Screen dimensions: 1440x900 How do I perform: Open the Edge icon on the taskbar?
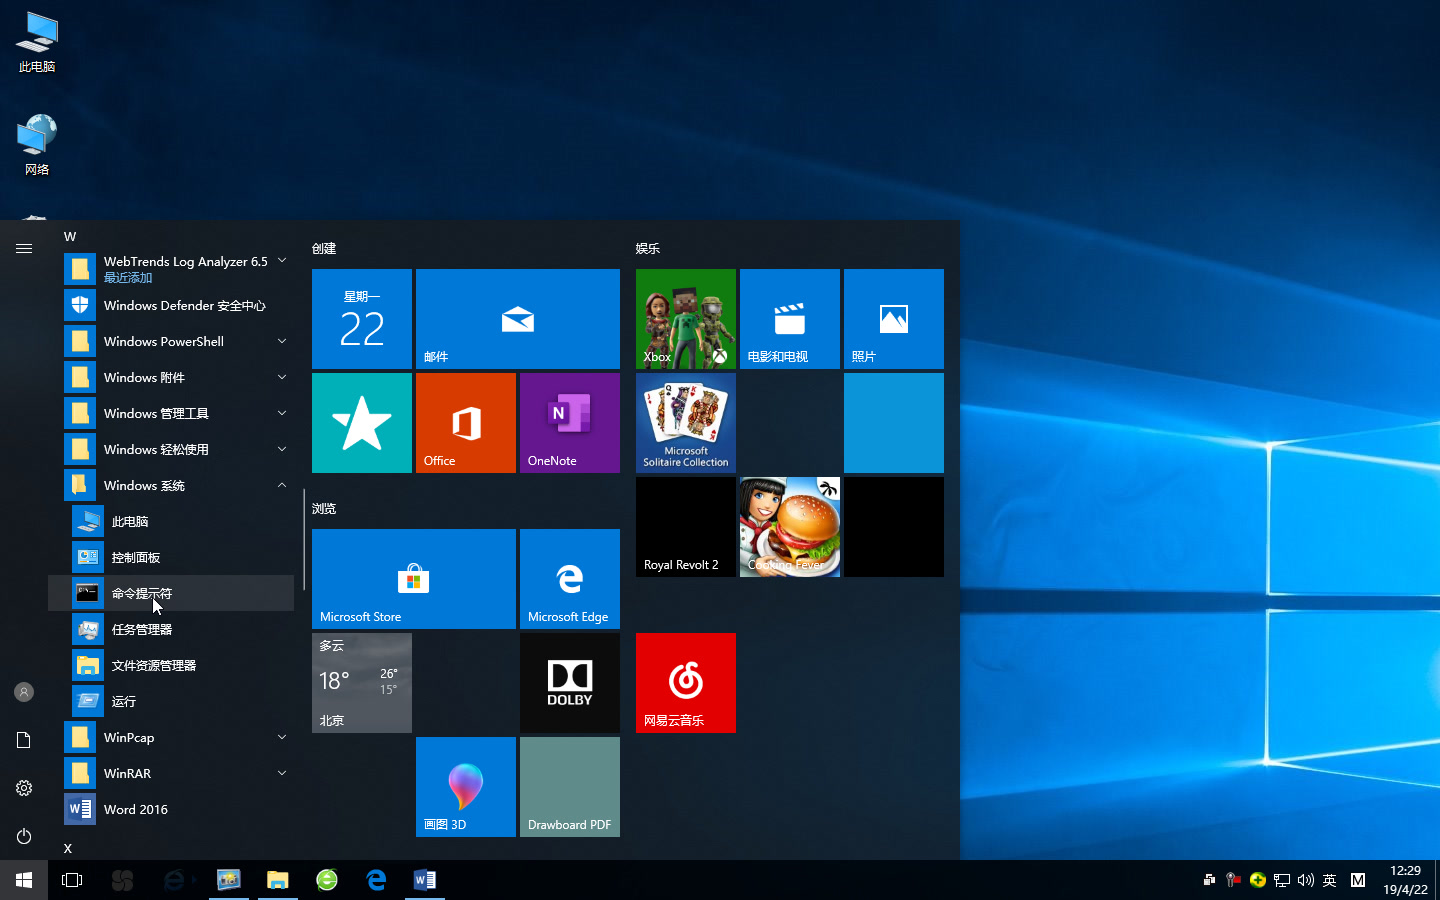pos(376,880)
